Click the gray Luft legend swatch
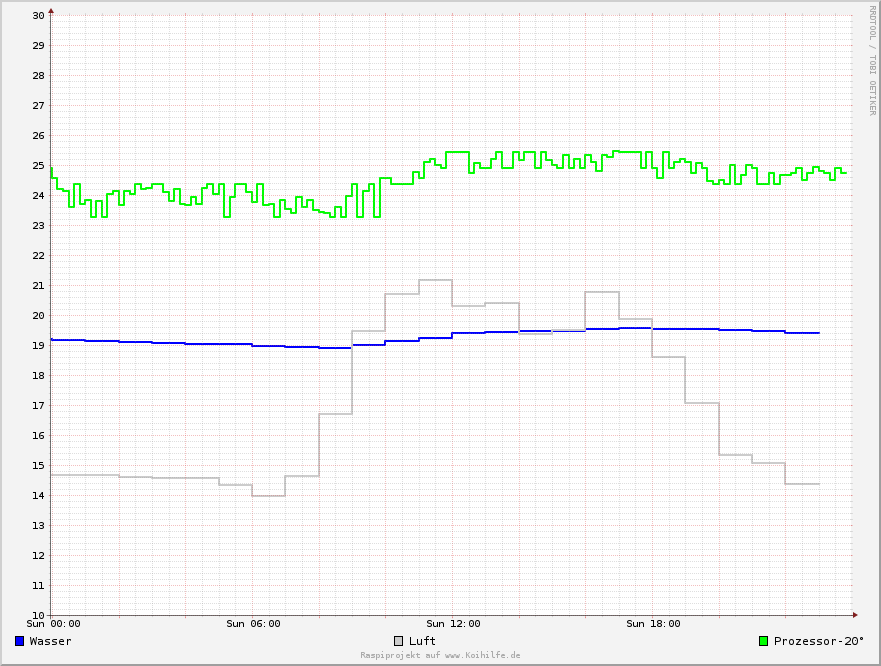 399,641
